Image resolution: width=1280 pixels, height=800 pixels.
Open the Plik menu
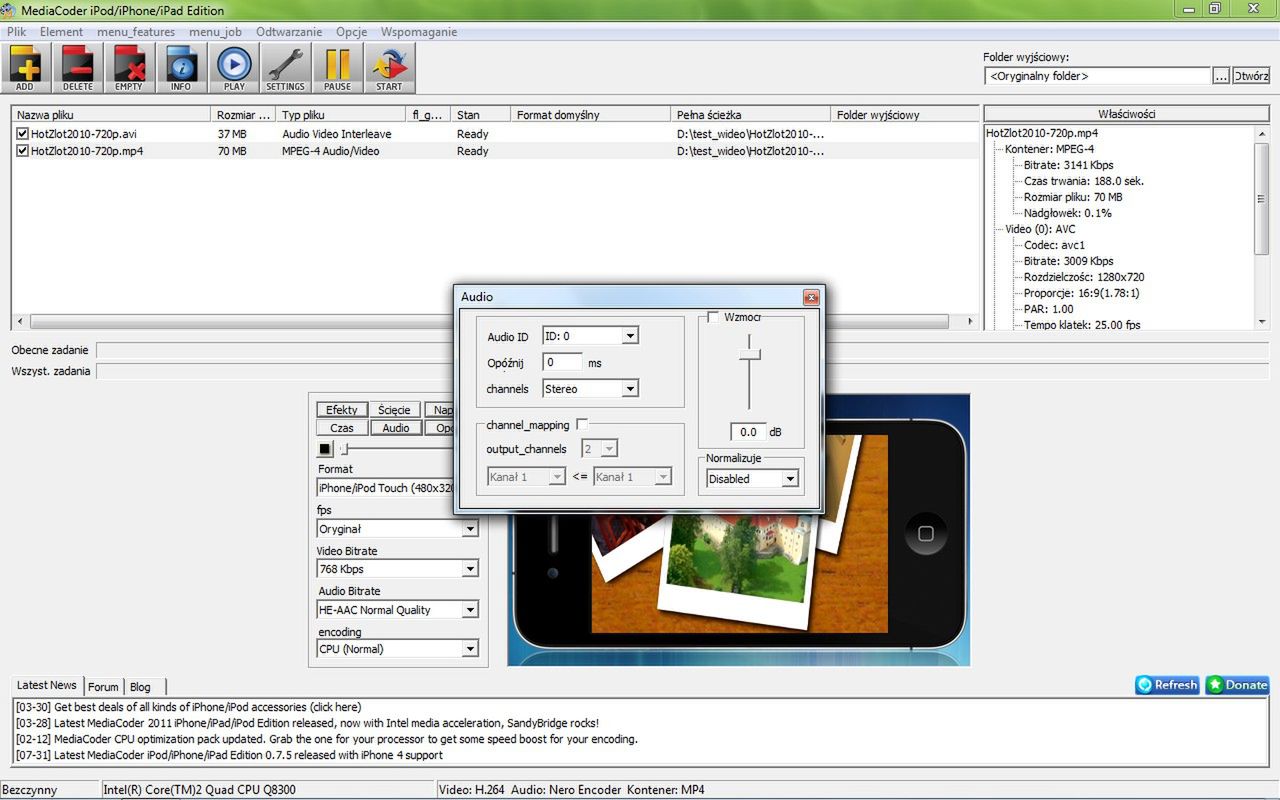pos(16,32)
